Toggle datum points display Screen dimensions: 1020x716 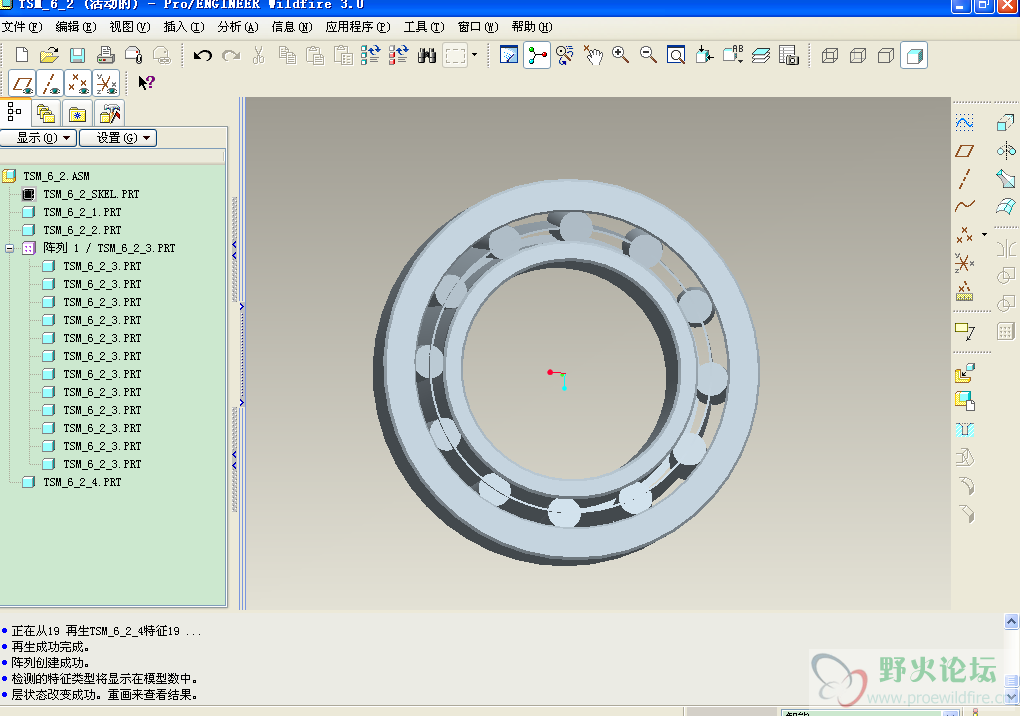[x=78, y=84]
